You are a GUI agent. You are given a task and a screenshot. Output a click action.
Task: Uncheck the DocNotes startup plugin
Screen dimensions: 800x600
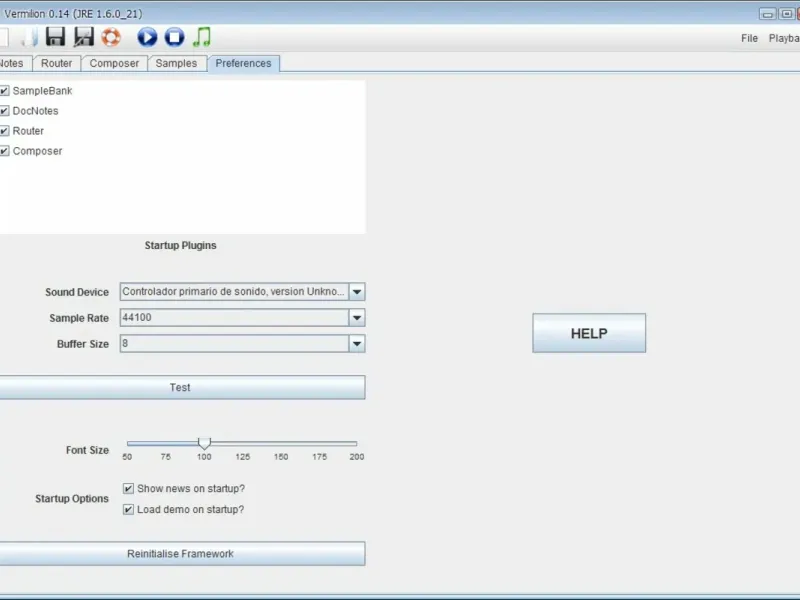point(5,111)
